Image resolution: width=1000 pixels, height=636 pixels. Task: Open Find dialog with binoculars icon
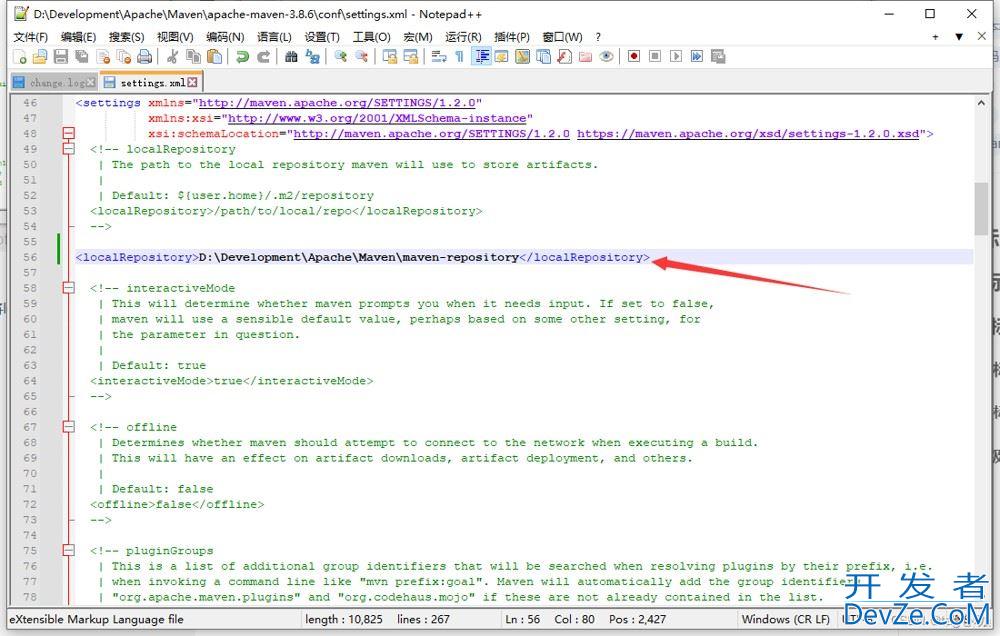tap(291, 57)
